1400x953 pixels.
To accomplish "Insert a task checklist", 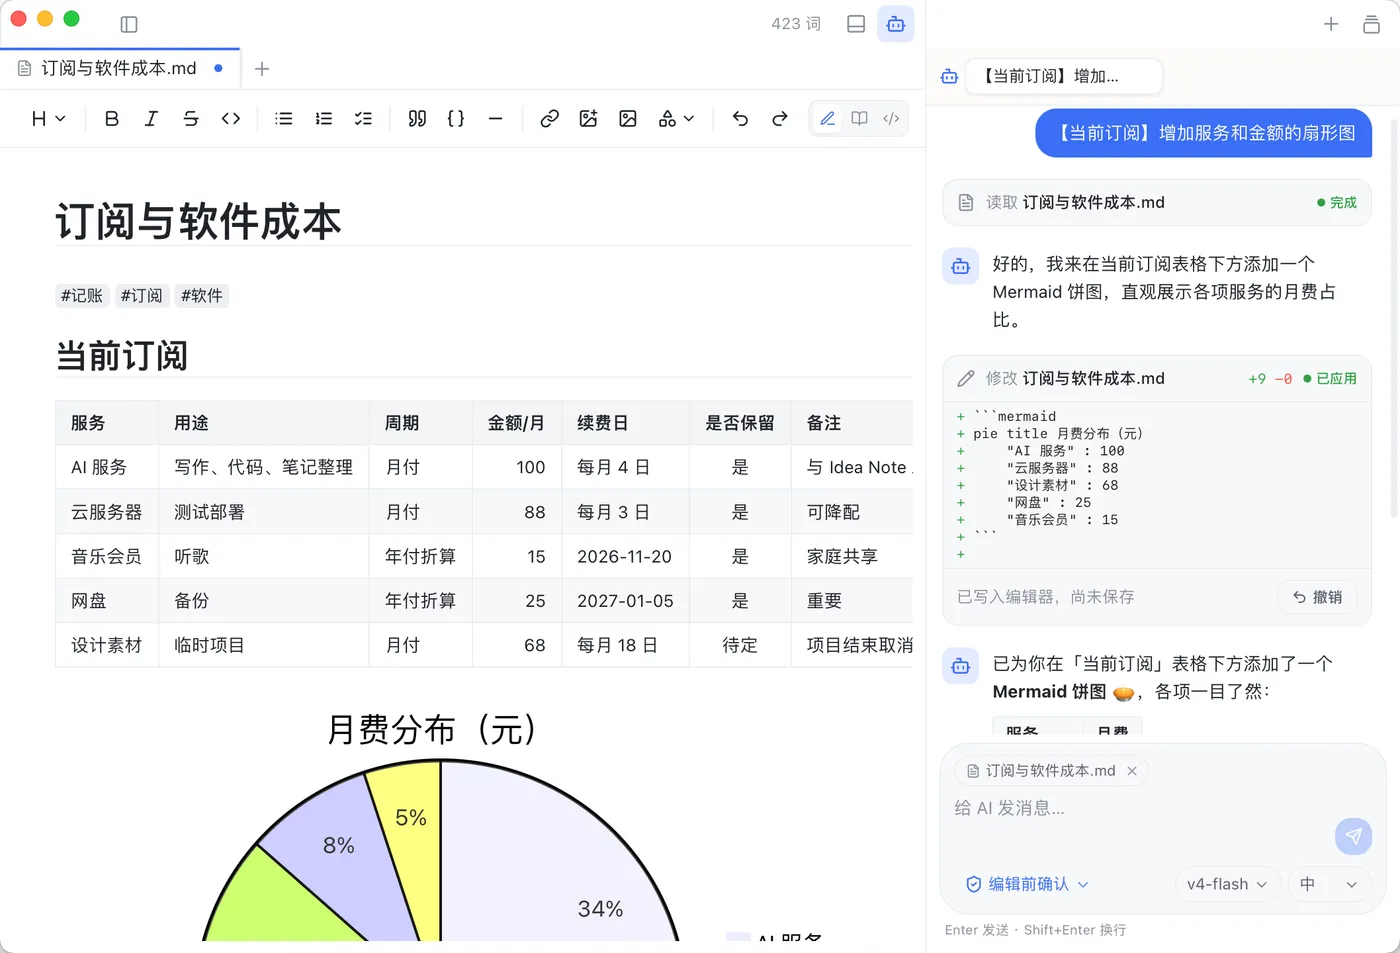I will pyautogui.click(x=363, y=119).
